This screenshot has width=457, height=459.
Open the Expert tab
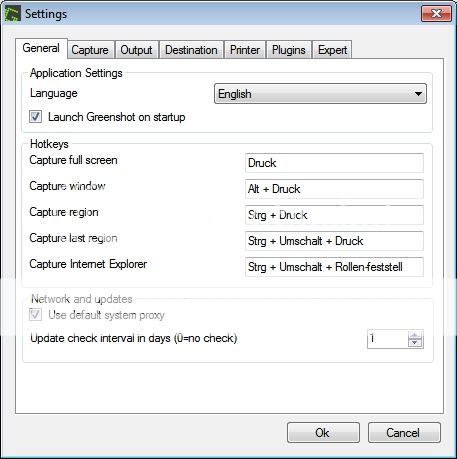332,50
